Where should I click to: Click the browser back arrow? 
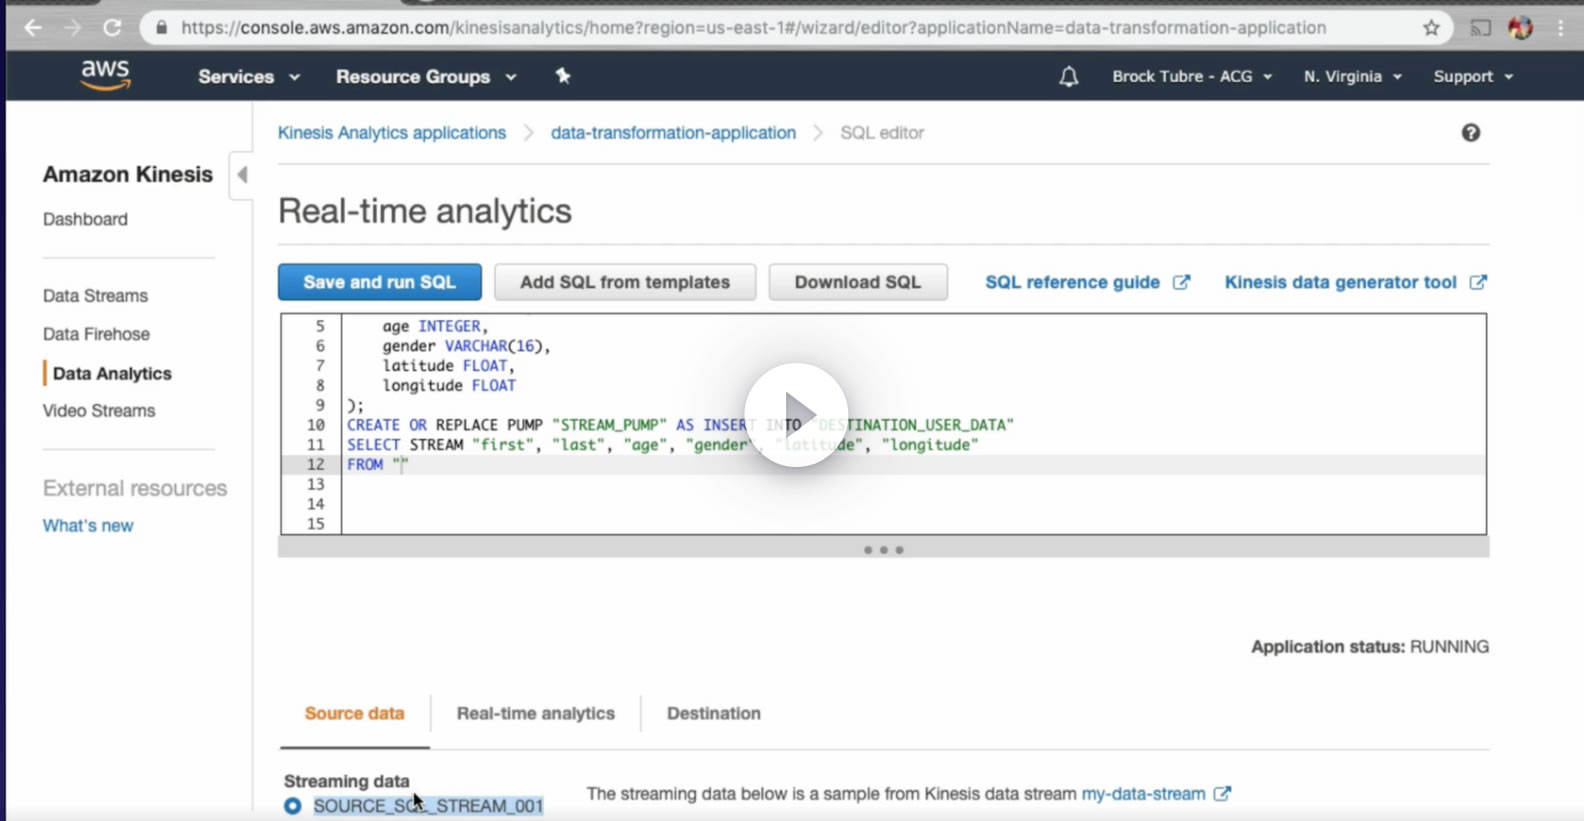33,28
